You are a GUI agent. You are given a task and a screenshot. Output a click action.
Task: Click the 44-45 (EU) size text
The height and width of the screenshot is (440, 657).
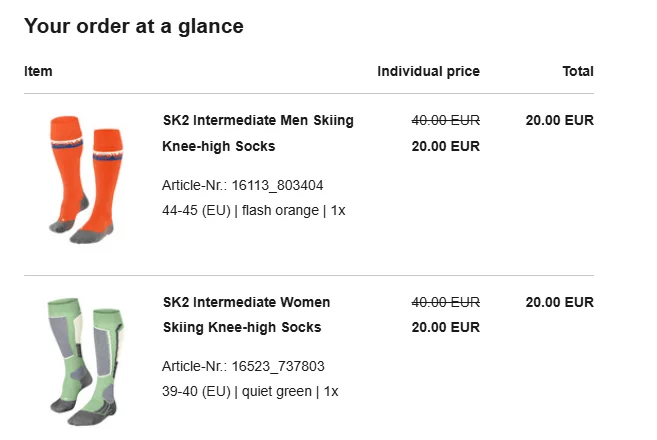pyautogui.click(x=196, y=210)
